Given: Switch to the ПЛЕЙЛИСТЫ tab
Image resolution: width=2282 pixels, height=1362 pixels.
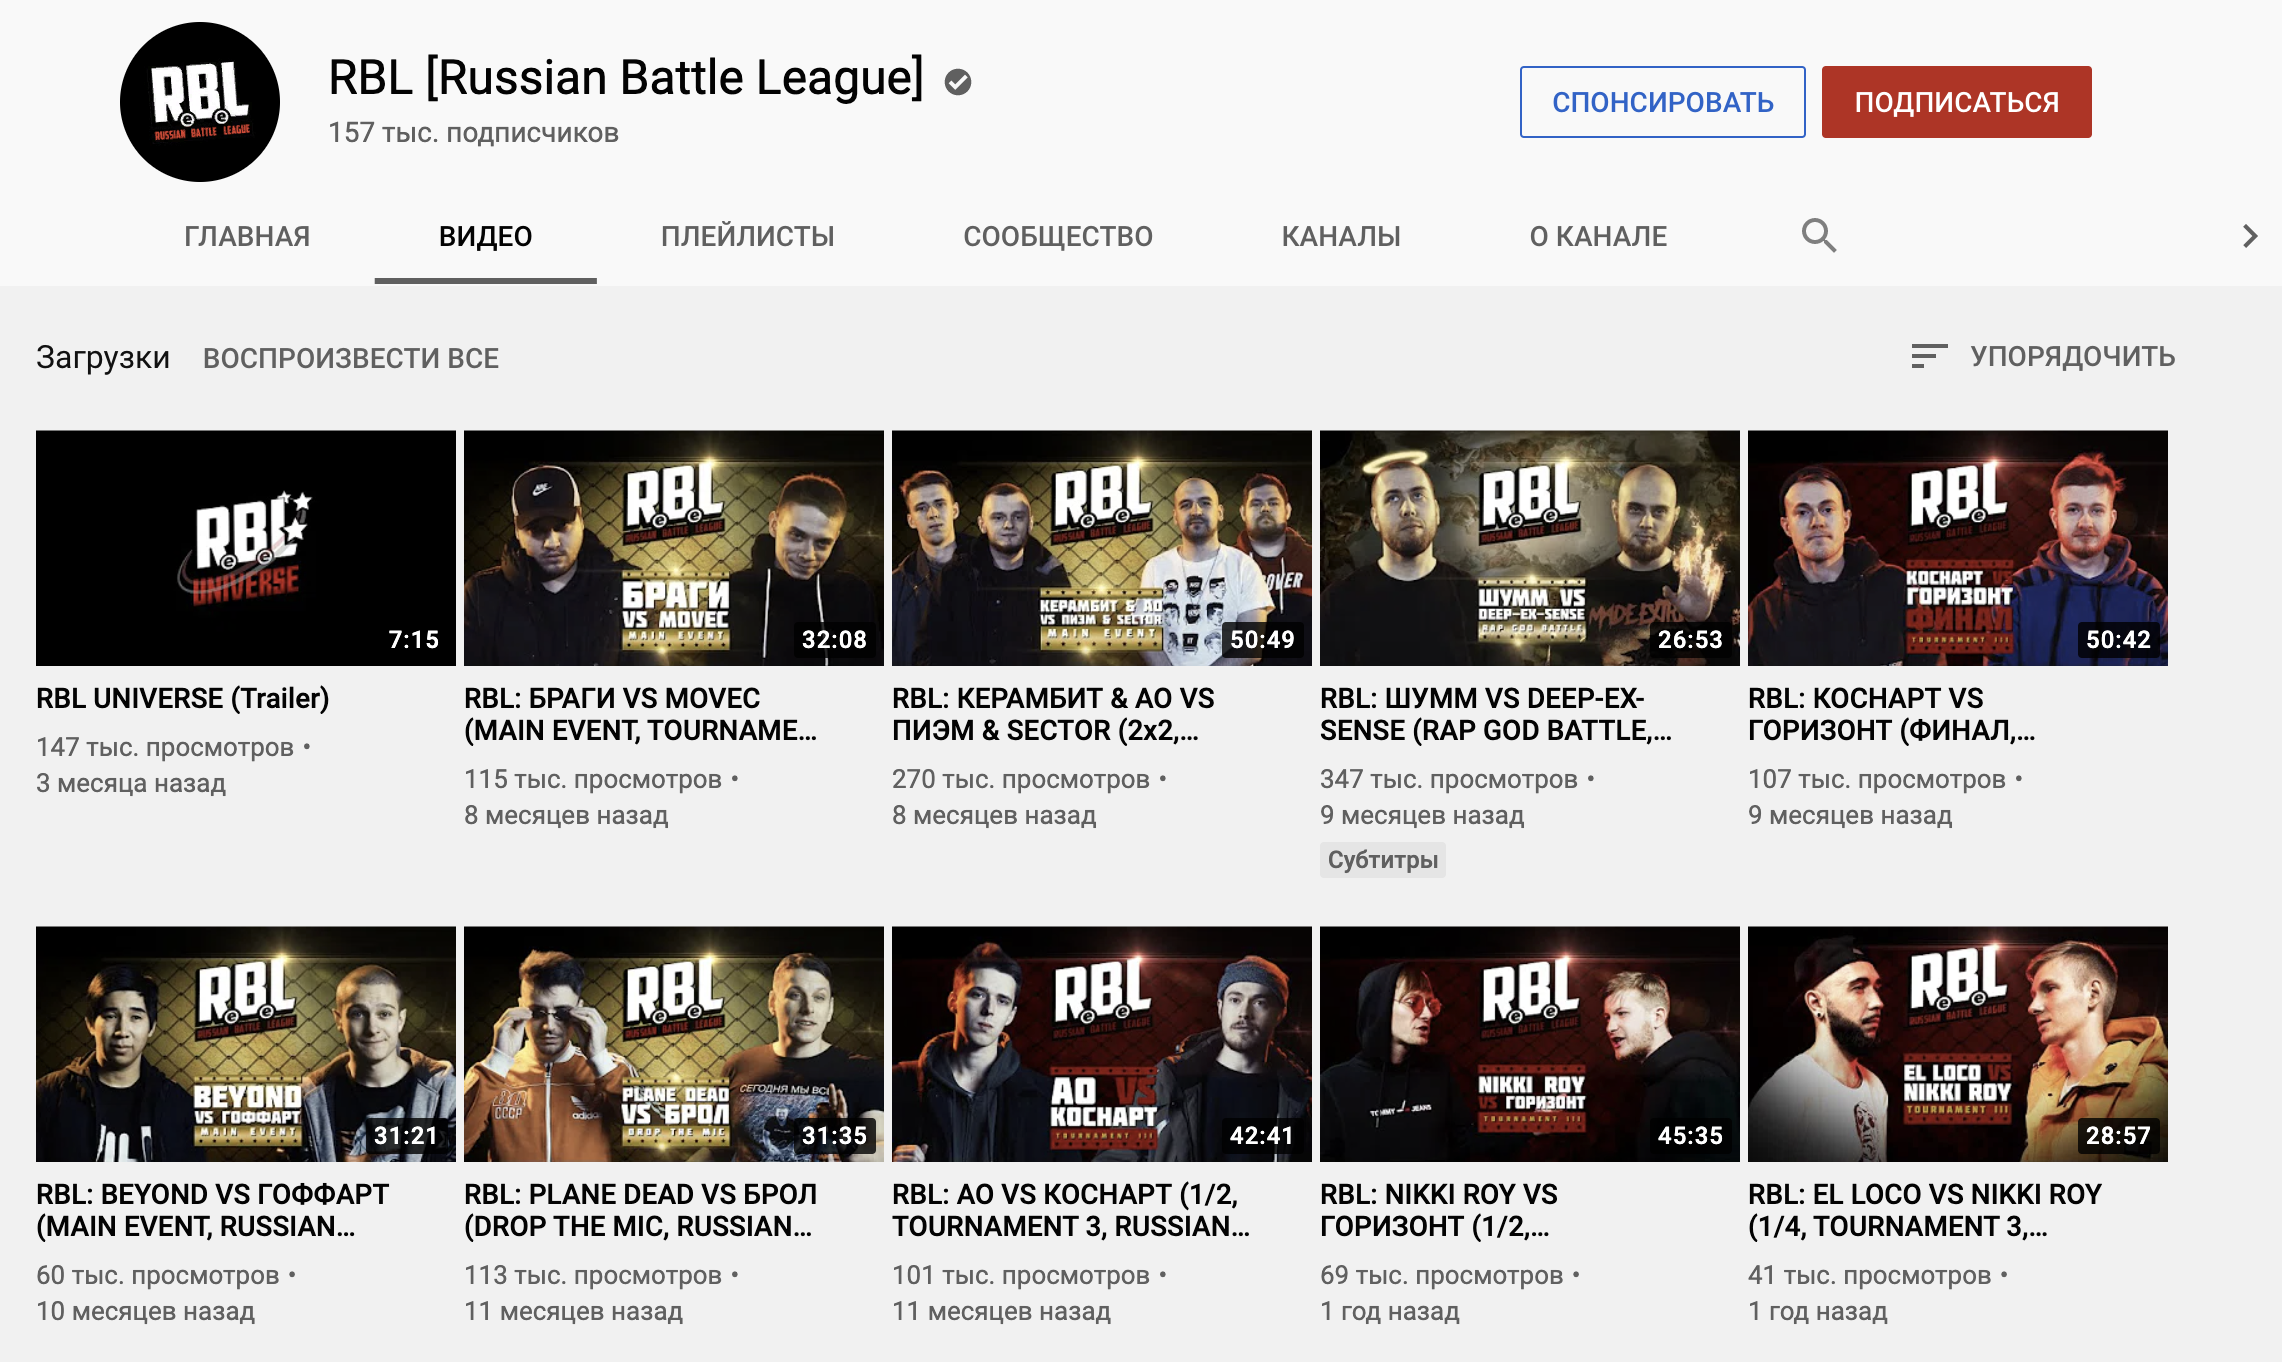Looking at the screenshot, I should tap(747, 236).
